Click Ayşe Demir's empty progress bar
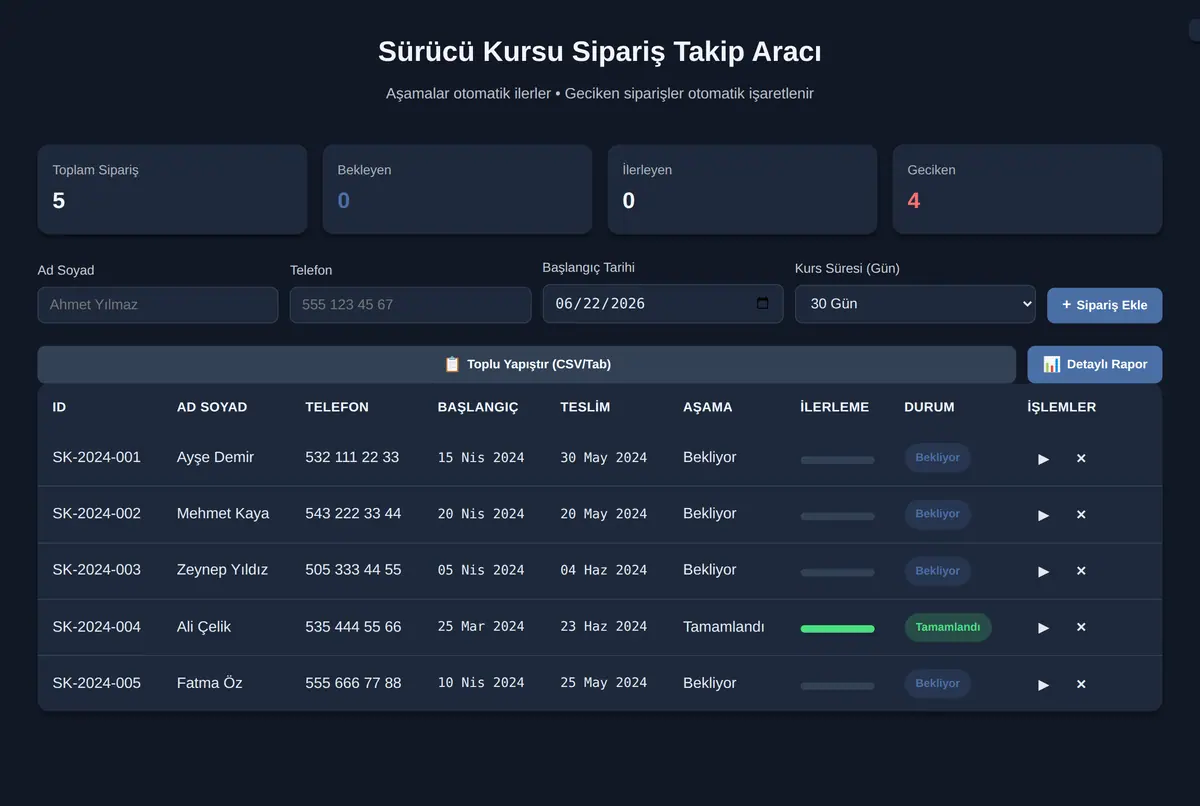 coord(837,460)
